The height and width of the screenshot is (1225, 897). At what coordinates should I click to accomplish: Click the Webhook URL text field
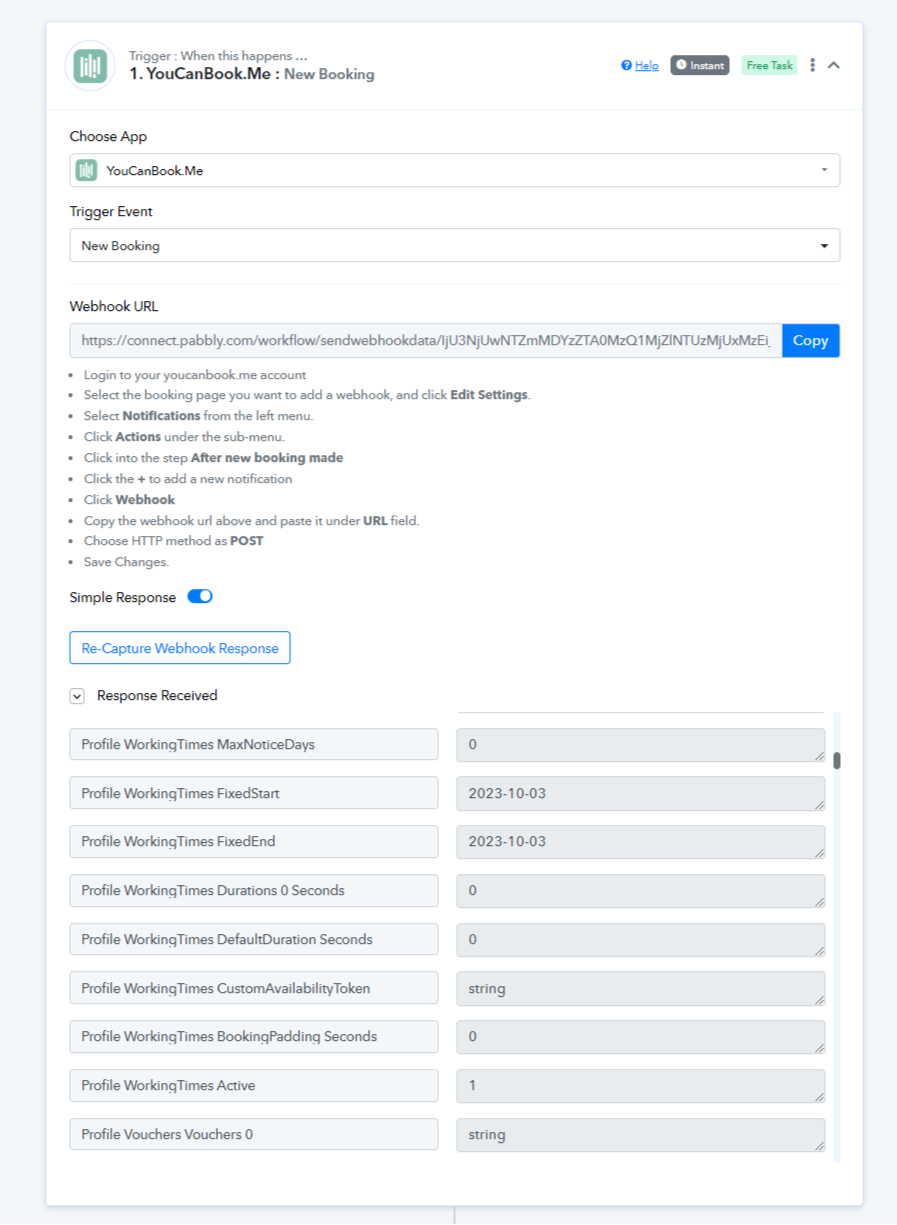point(425,340)
